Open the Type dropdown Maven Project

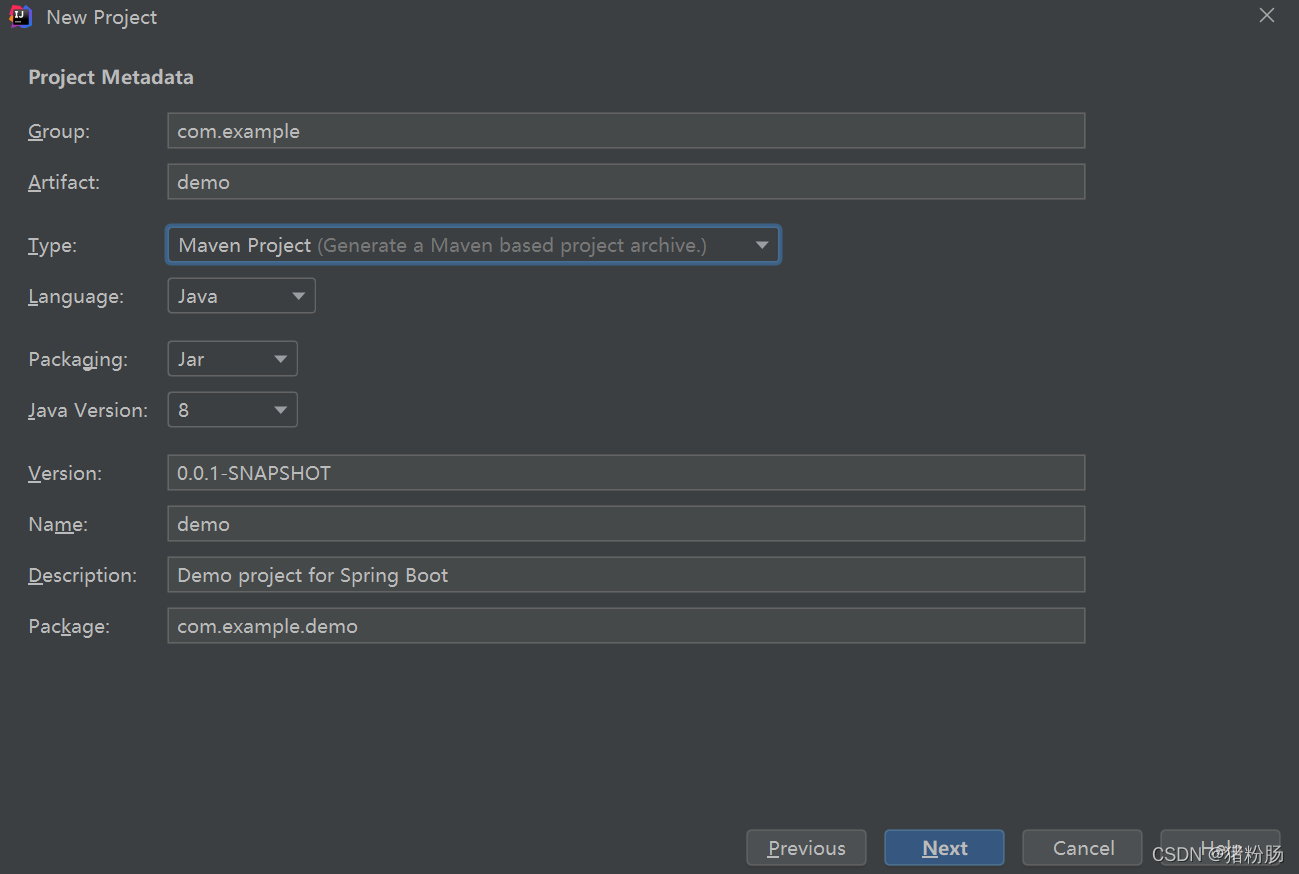[x=473, y=245]
